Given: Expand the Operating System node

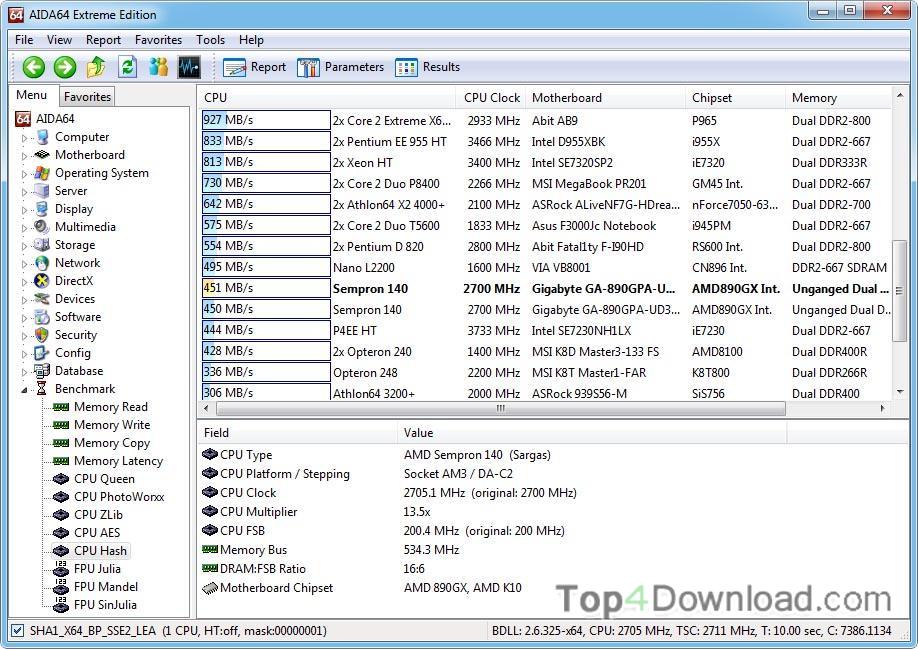Looking at the screenshot, I should pyautogui.click(x=24, y=174).
